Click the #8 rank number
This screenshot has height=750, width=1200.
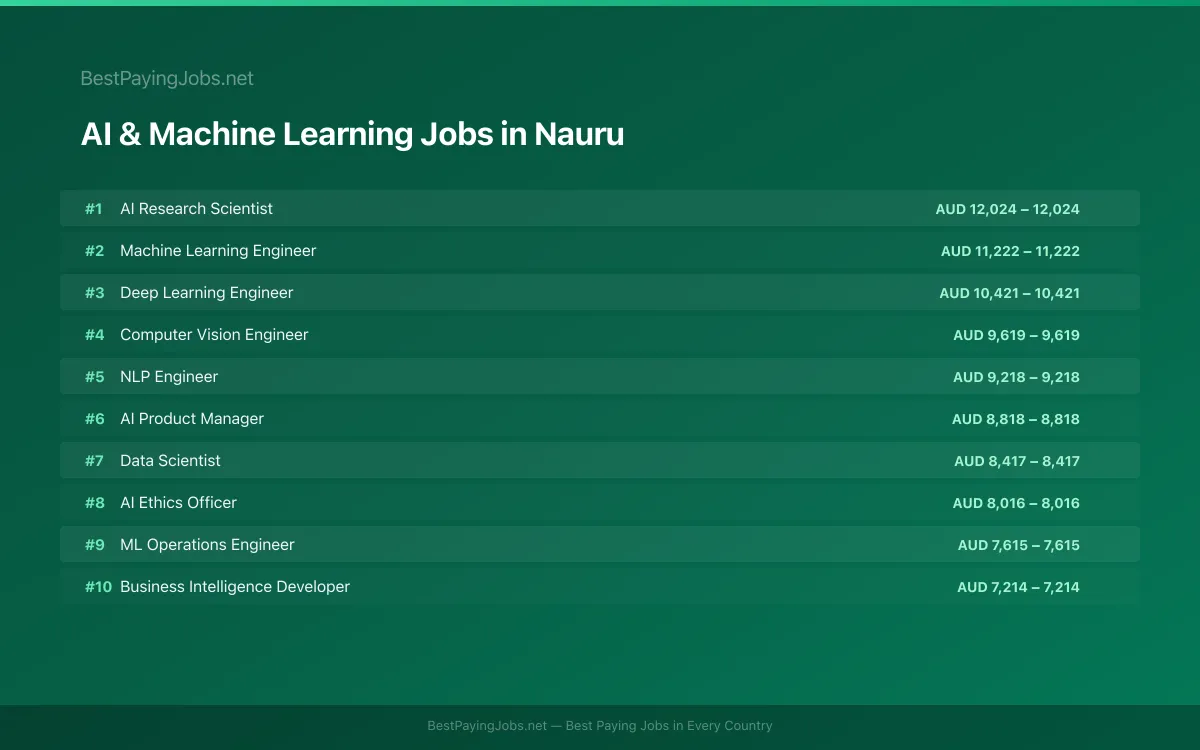coord(94,503)
